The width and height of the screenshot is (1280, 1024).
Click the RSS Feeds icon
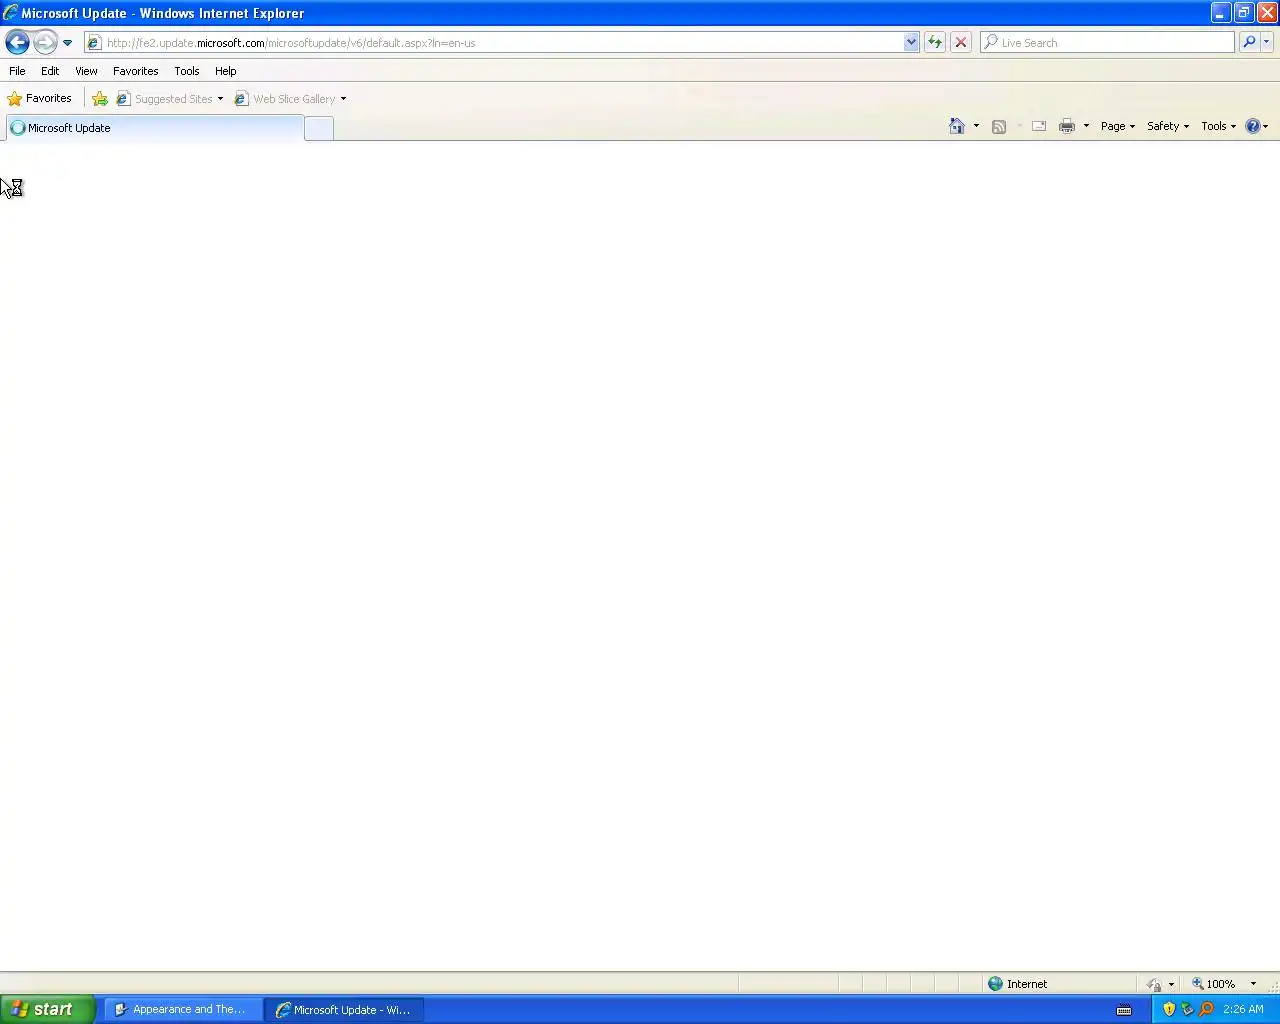(x=998, y=126)
